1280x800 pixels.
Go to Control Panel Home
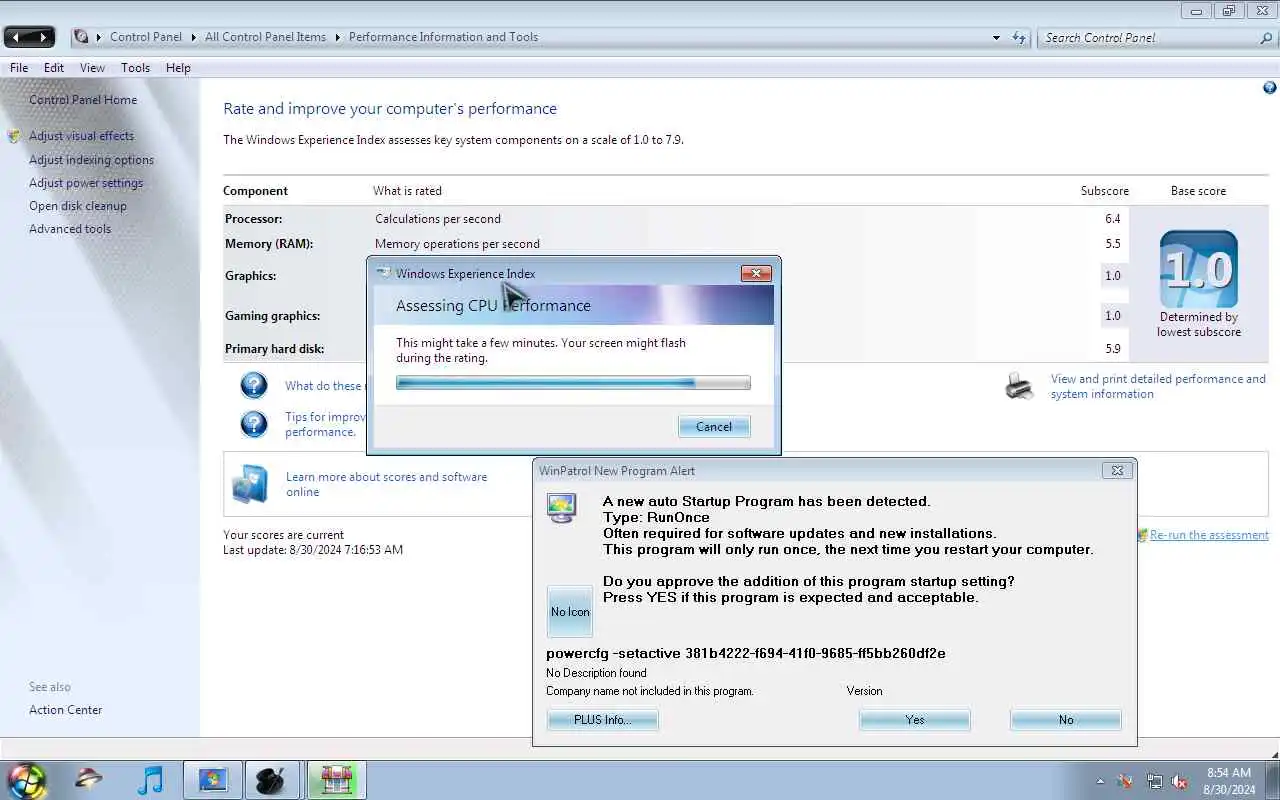(x=83, y=100)
